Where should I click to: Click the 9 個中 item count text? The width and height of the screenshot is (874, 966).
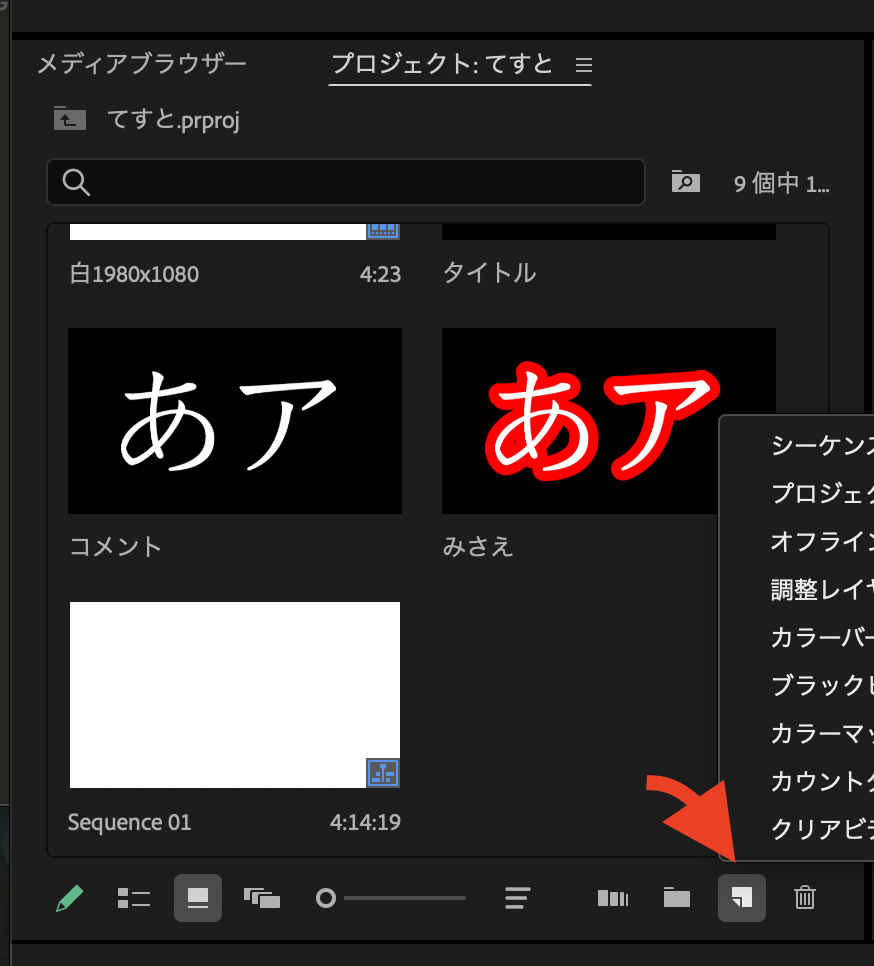pyautogui.click(x=782, y=184)
